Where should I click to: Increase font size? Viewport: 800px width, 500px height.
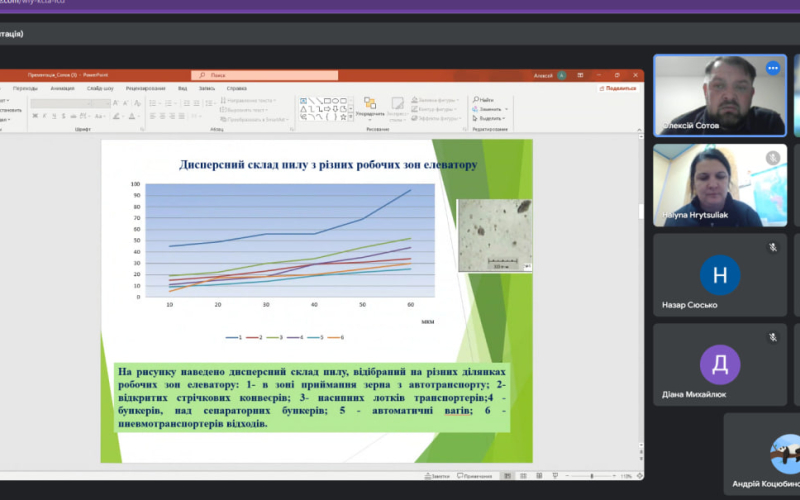(x=116, y=103)
